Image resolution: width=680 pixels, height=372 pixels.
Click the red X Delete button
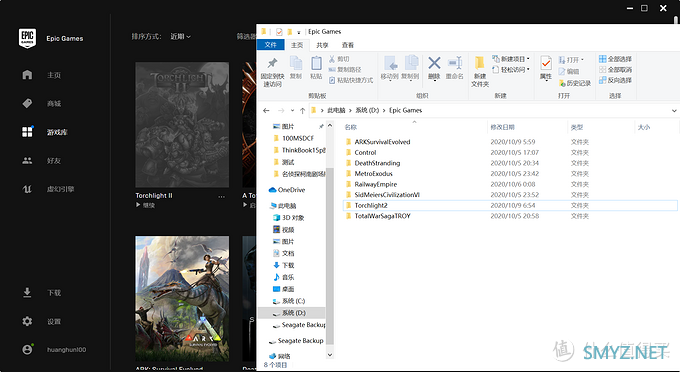(x=434, y=68)
